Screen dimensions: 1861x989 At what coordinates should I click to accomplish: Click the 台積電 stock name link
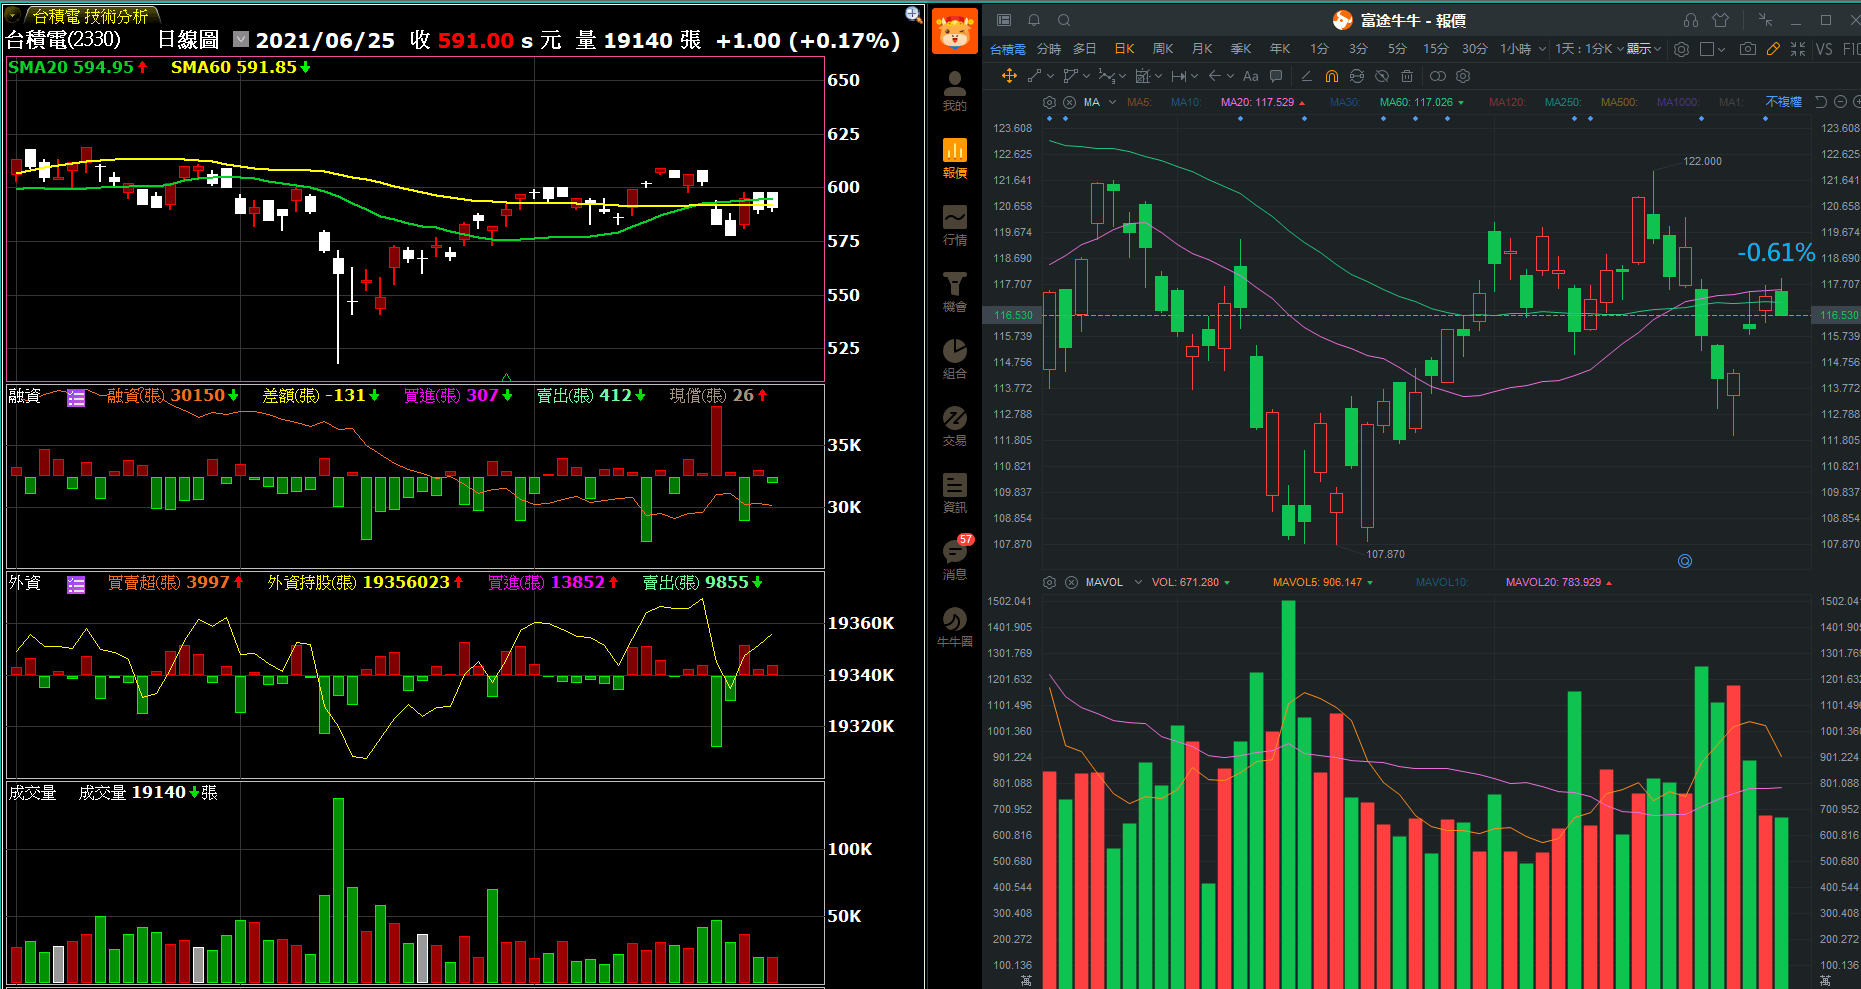pyautogui.click(x=1007, y=49)
